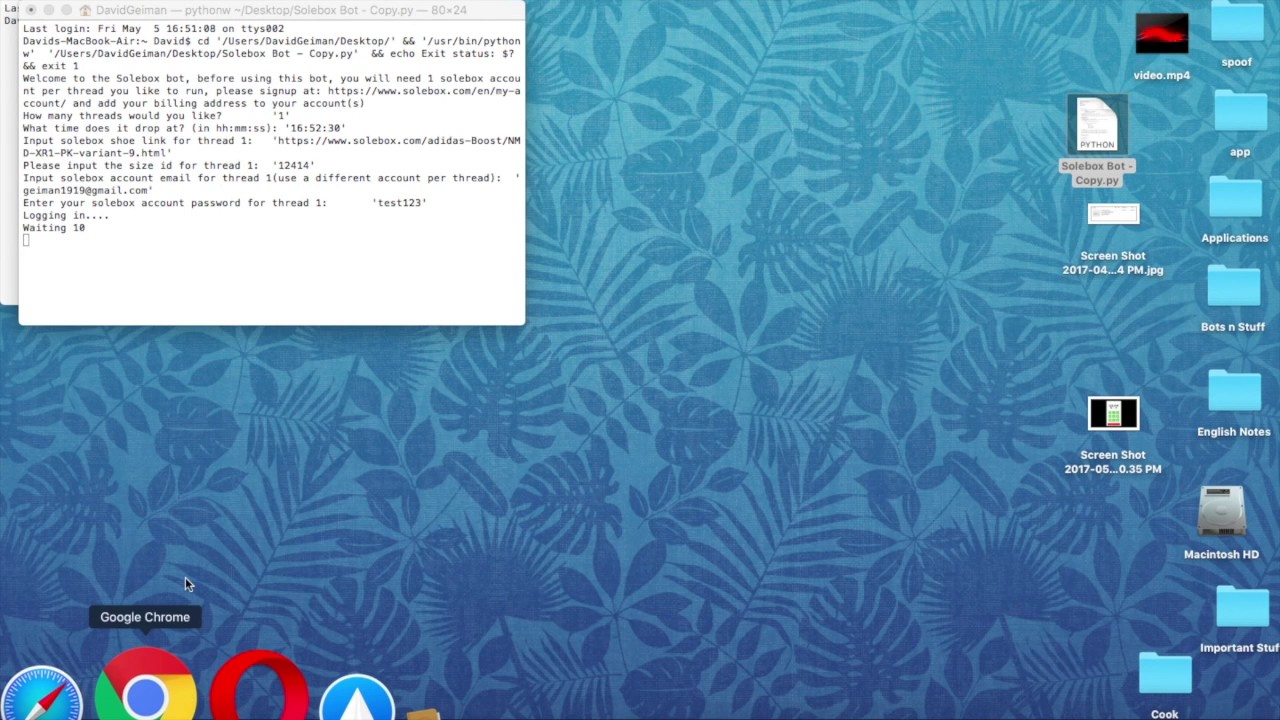Select the app folder on desktop
The height and width of the screenshot is (720, 1280).
pyautogui.click(x=1240, y=113)
